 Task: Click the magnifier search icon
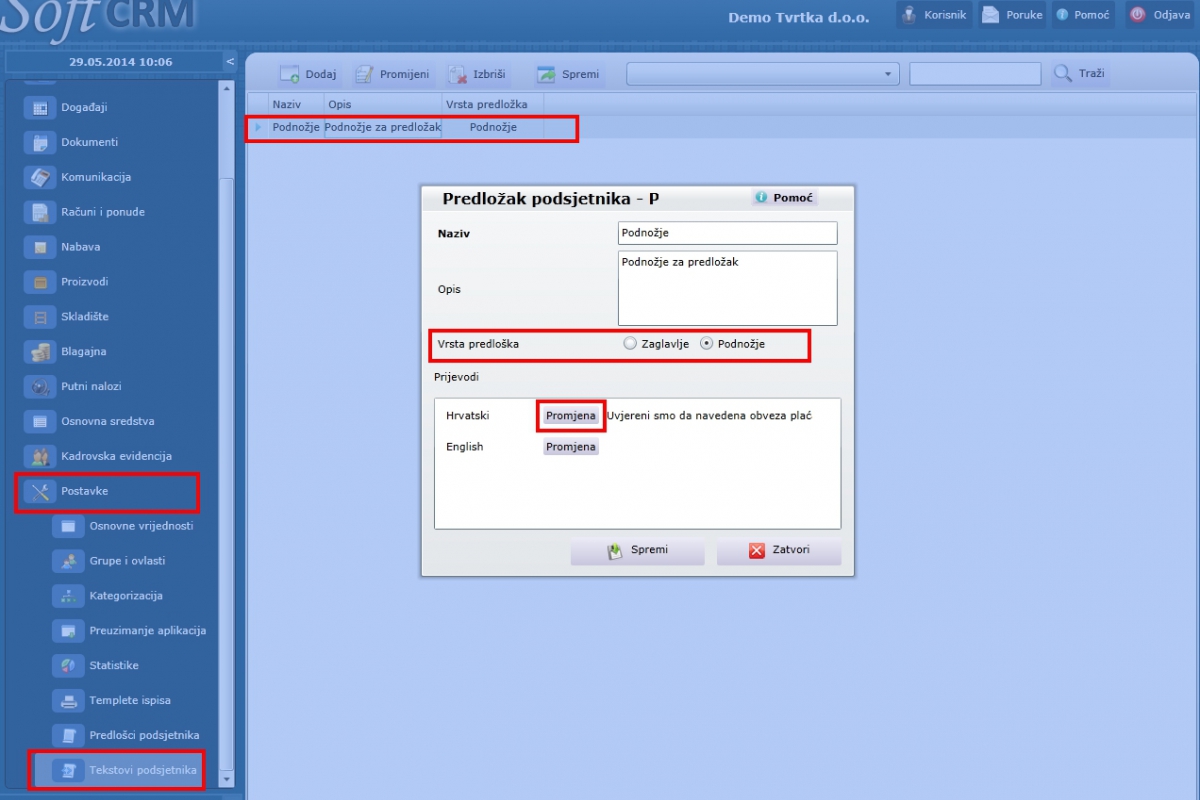[1062, 74]
